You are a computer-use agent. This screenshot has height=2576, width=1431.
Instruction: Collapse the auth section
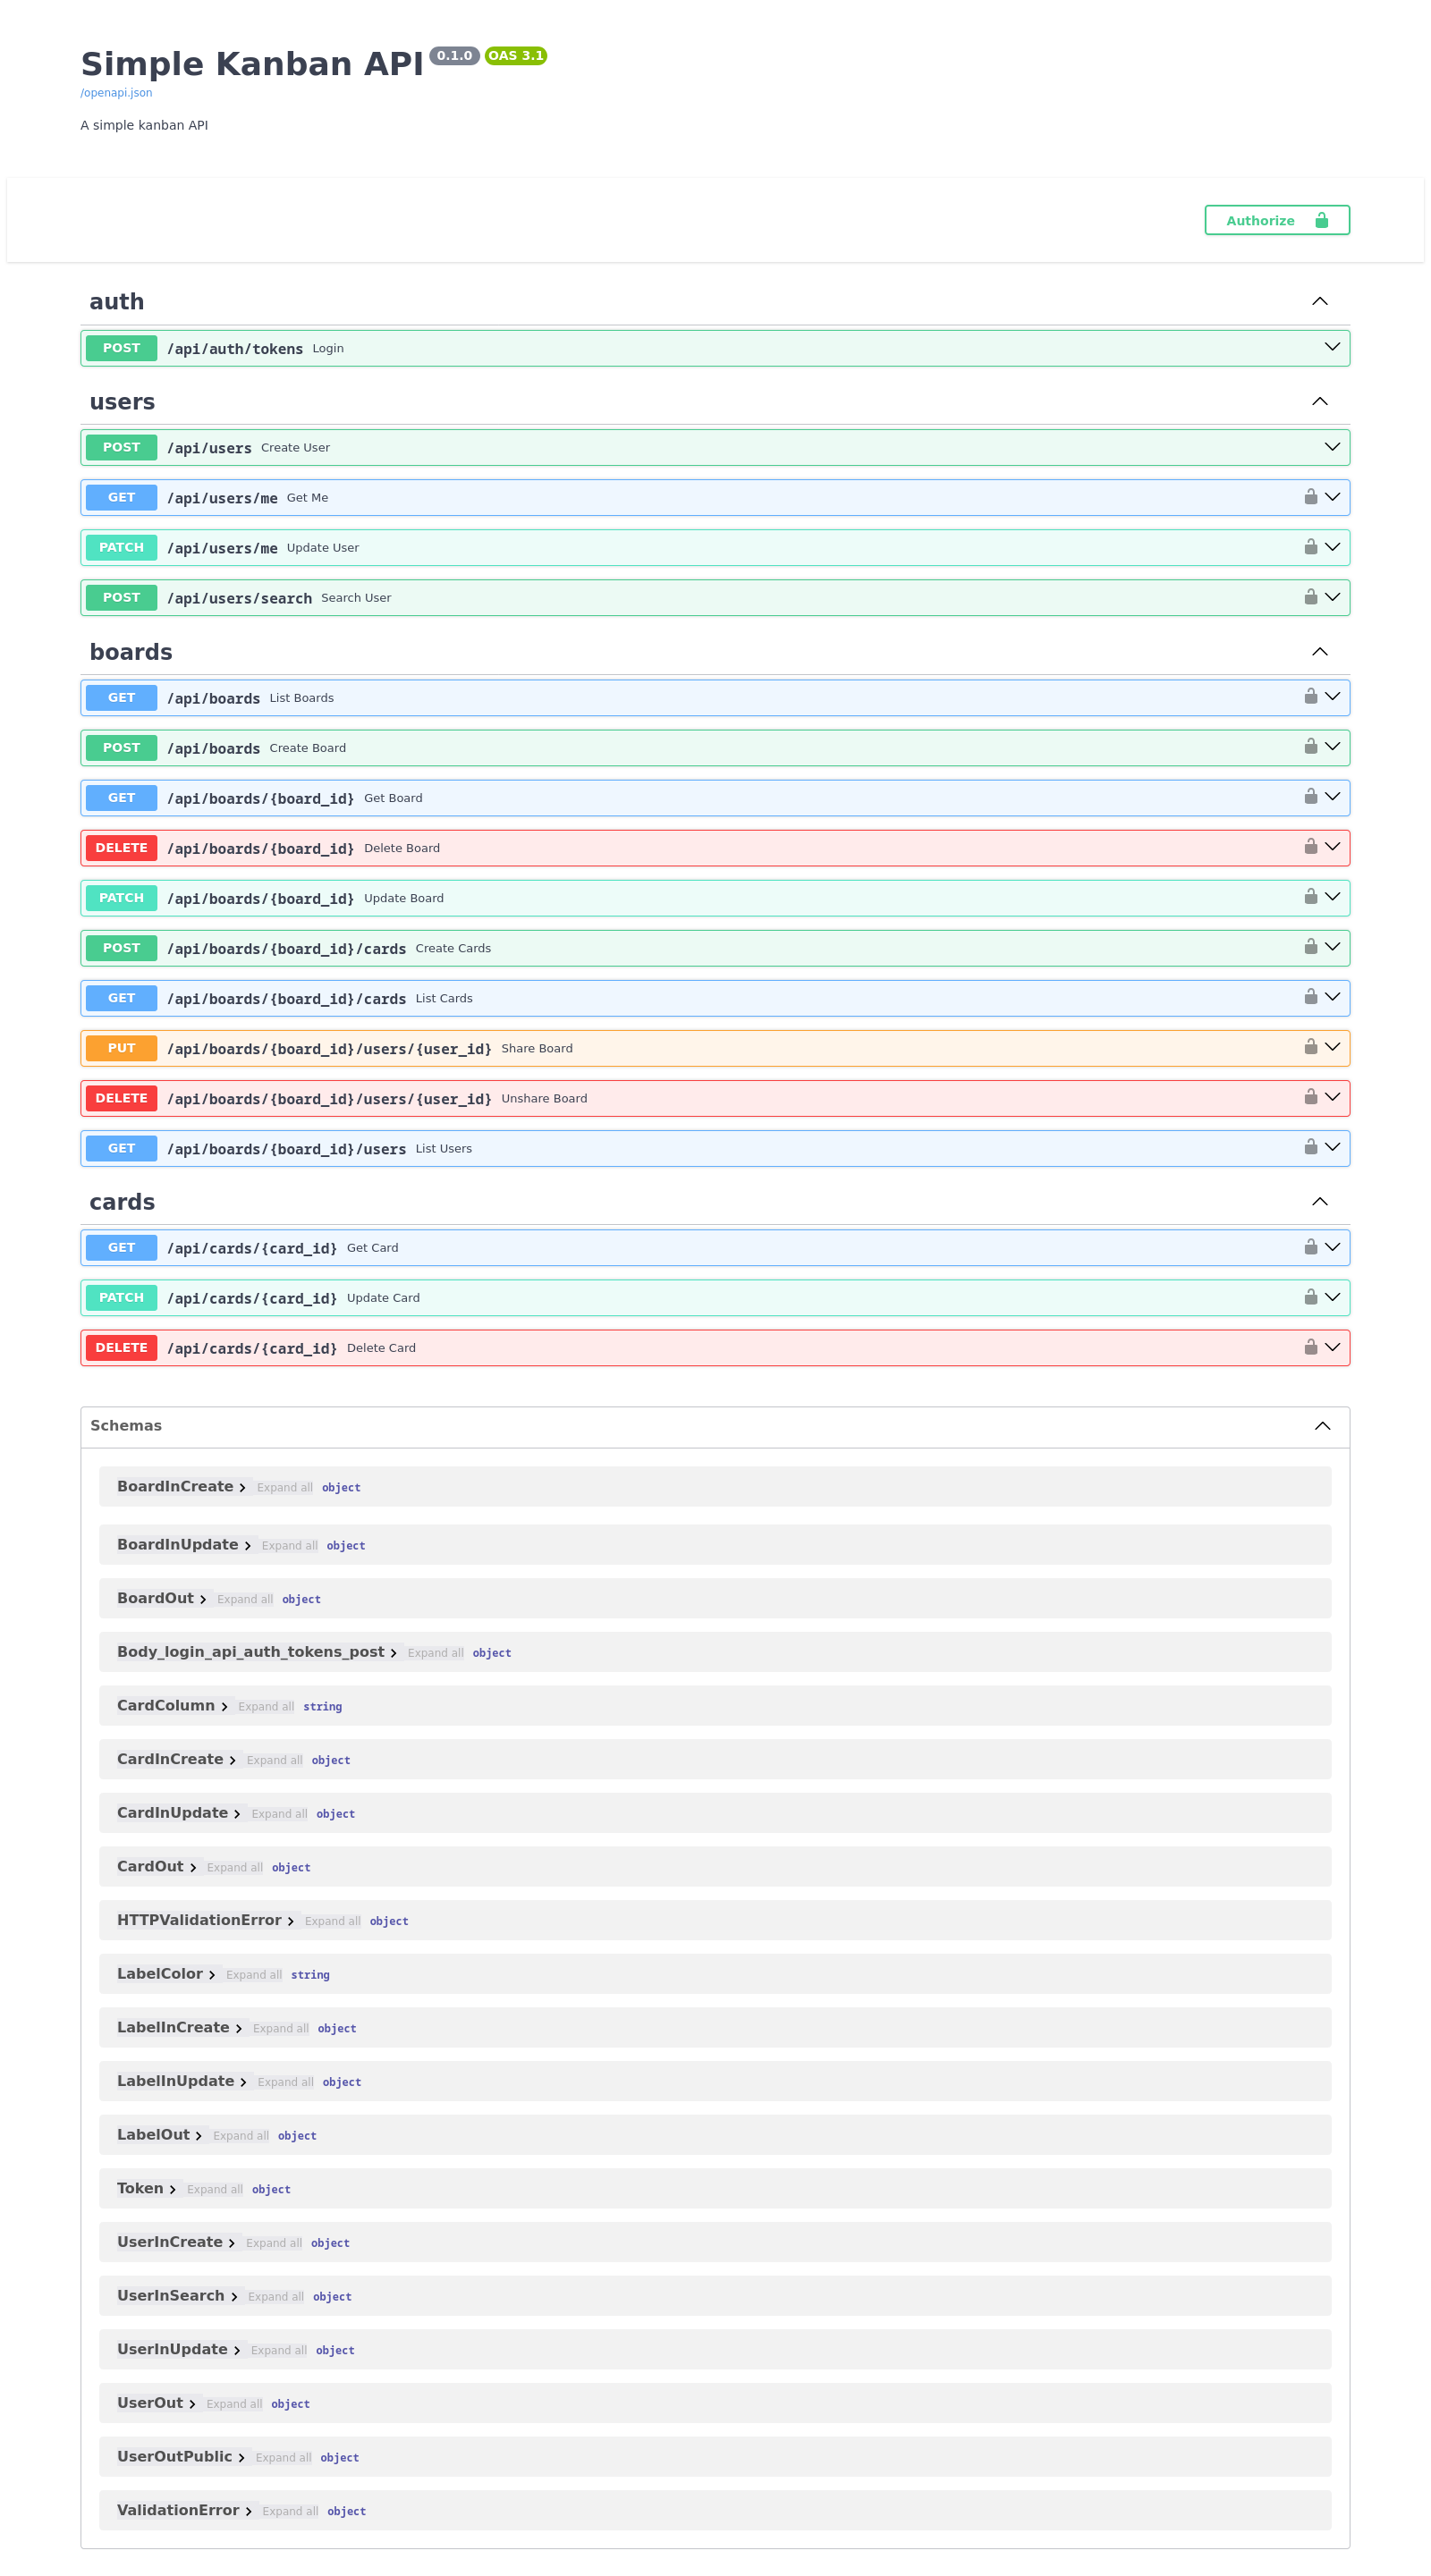click(x=1319, y=300)
